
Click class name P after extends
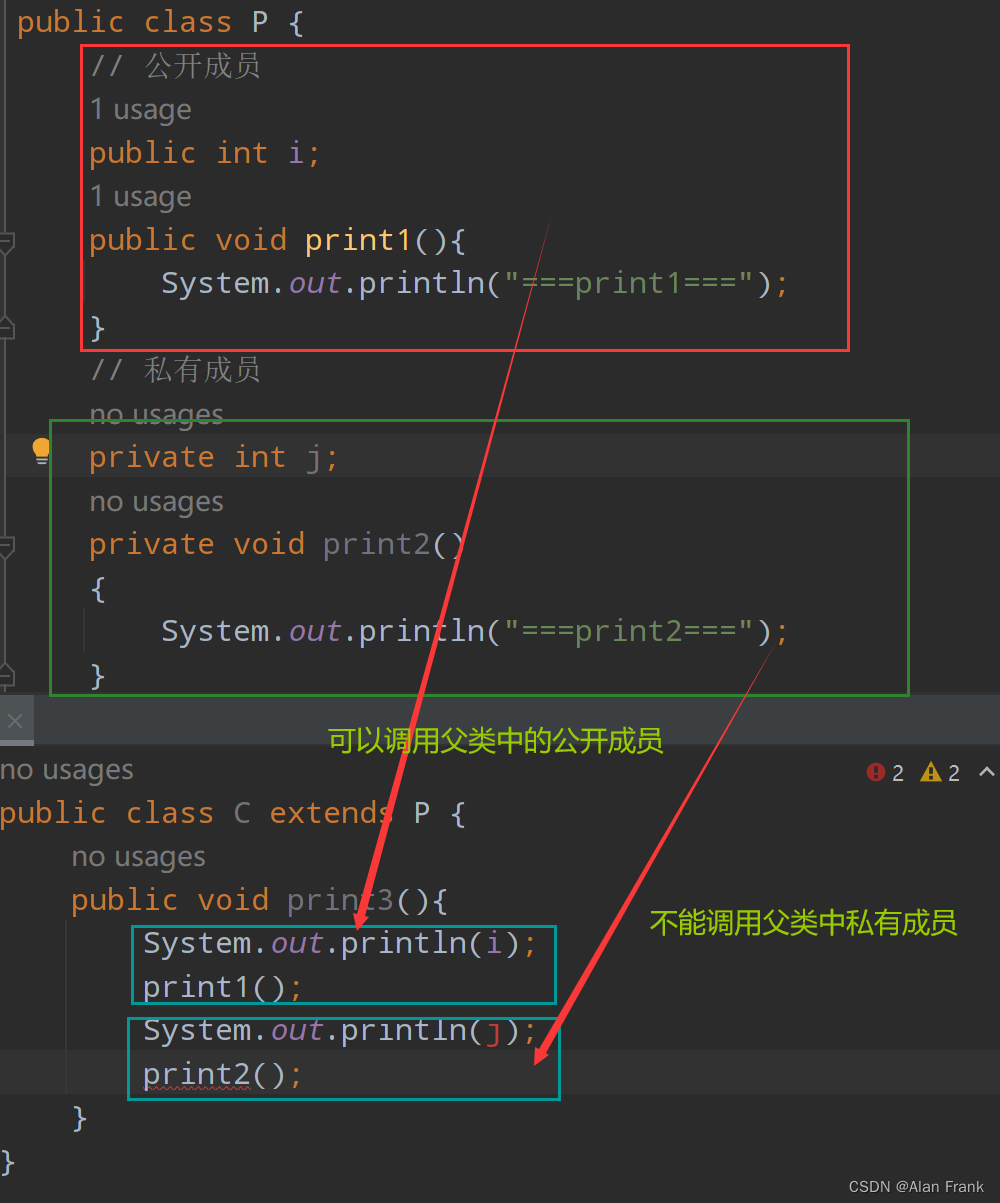tap(422, 813)
